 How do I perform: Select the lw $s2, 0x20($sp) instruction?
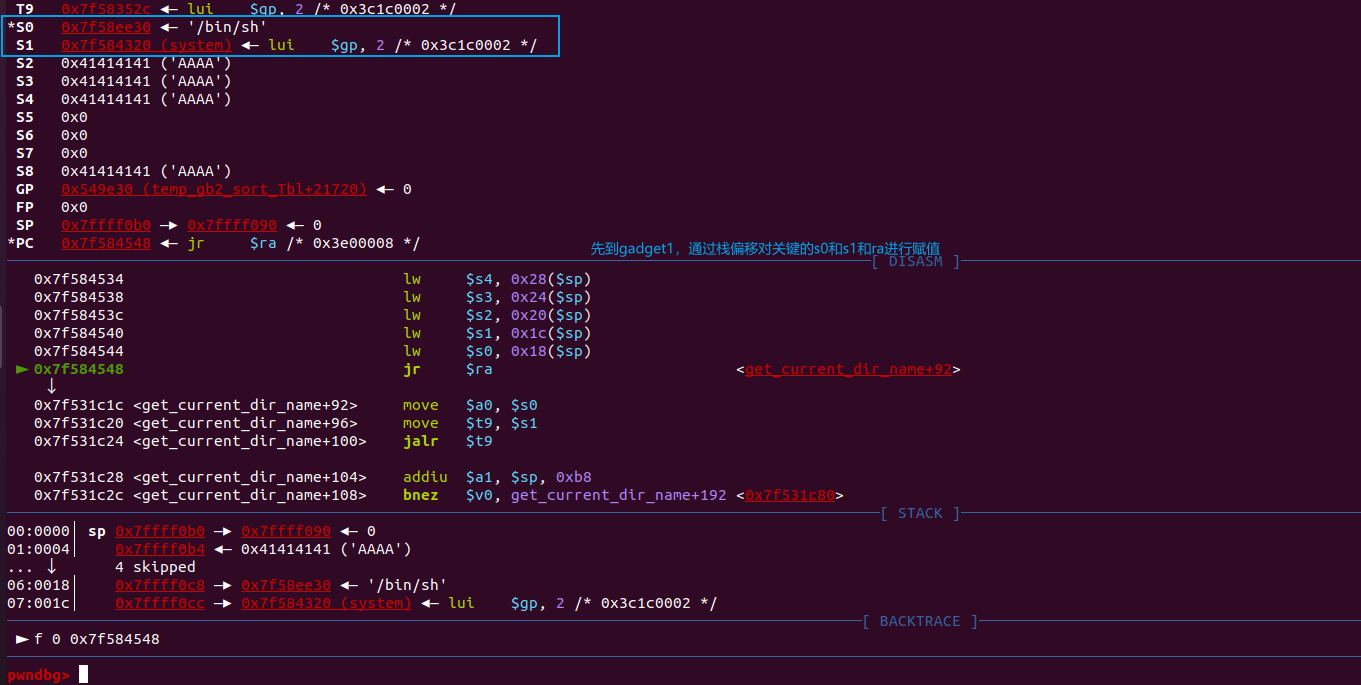[497, 315]
